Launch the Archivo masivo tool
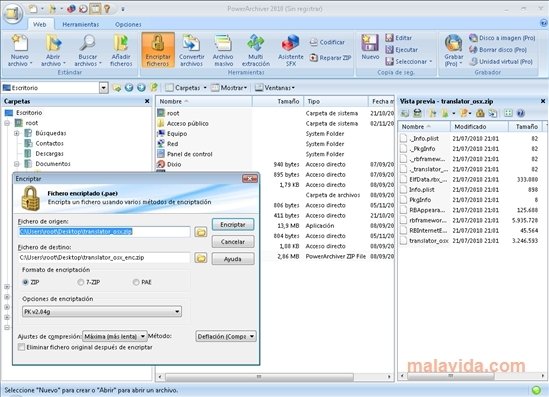The width and height of the screenshot is (549, 397). click(223, 50)
